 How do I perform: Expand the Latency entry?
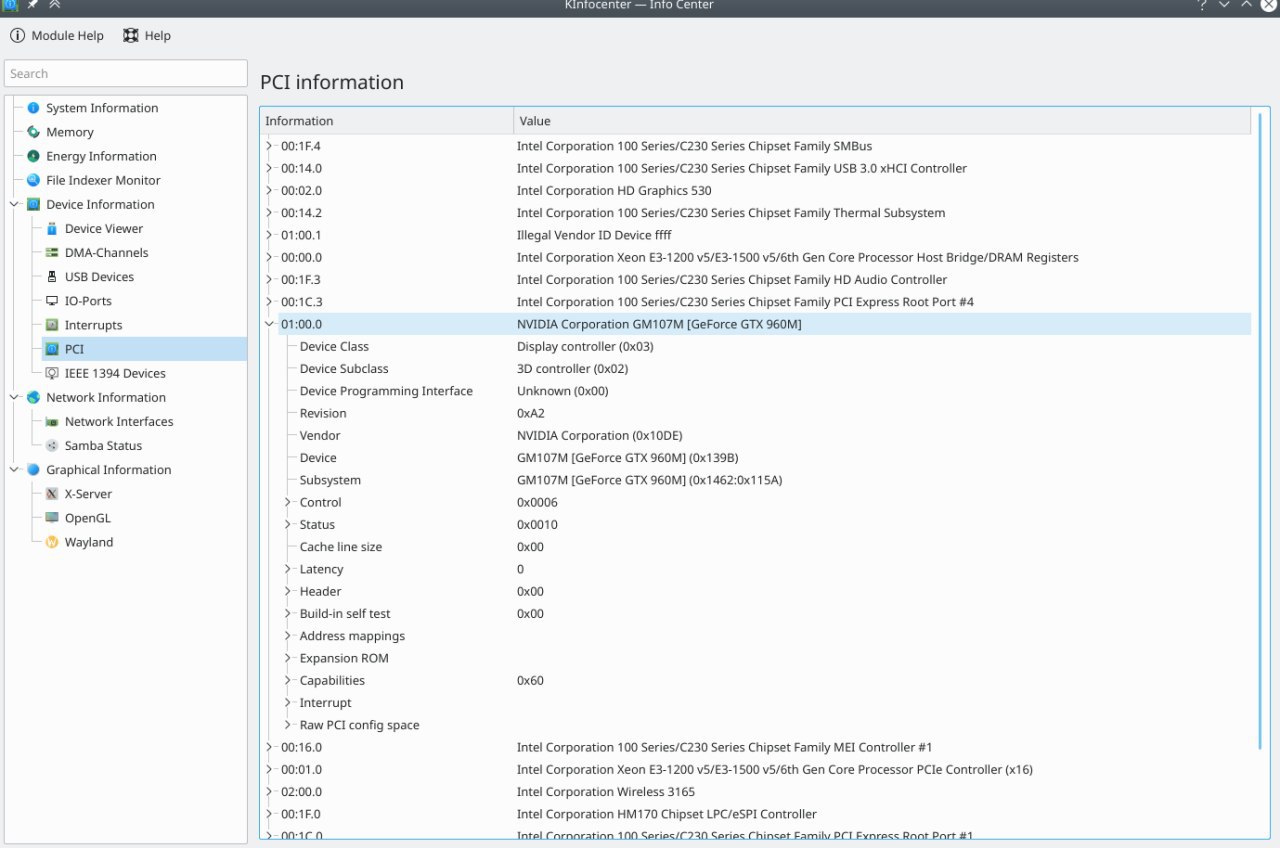(x=288, y=569)
